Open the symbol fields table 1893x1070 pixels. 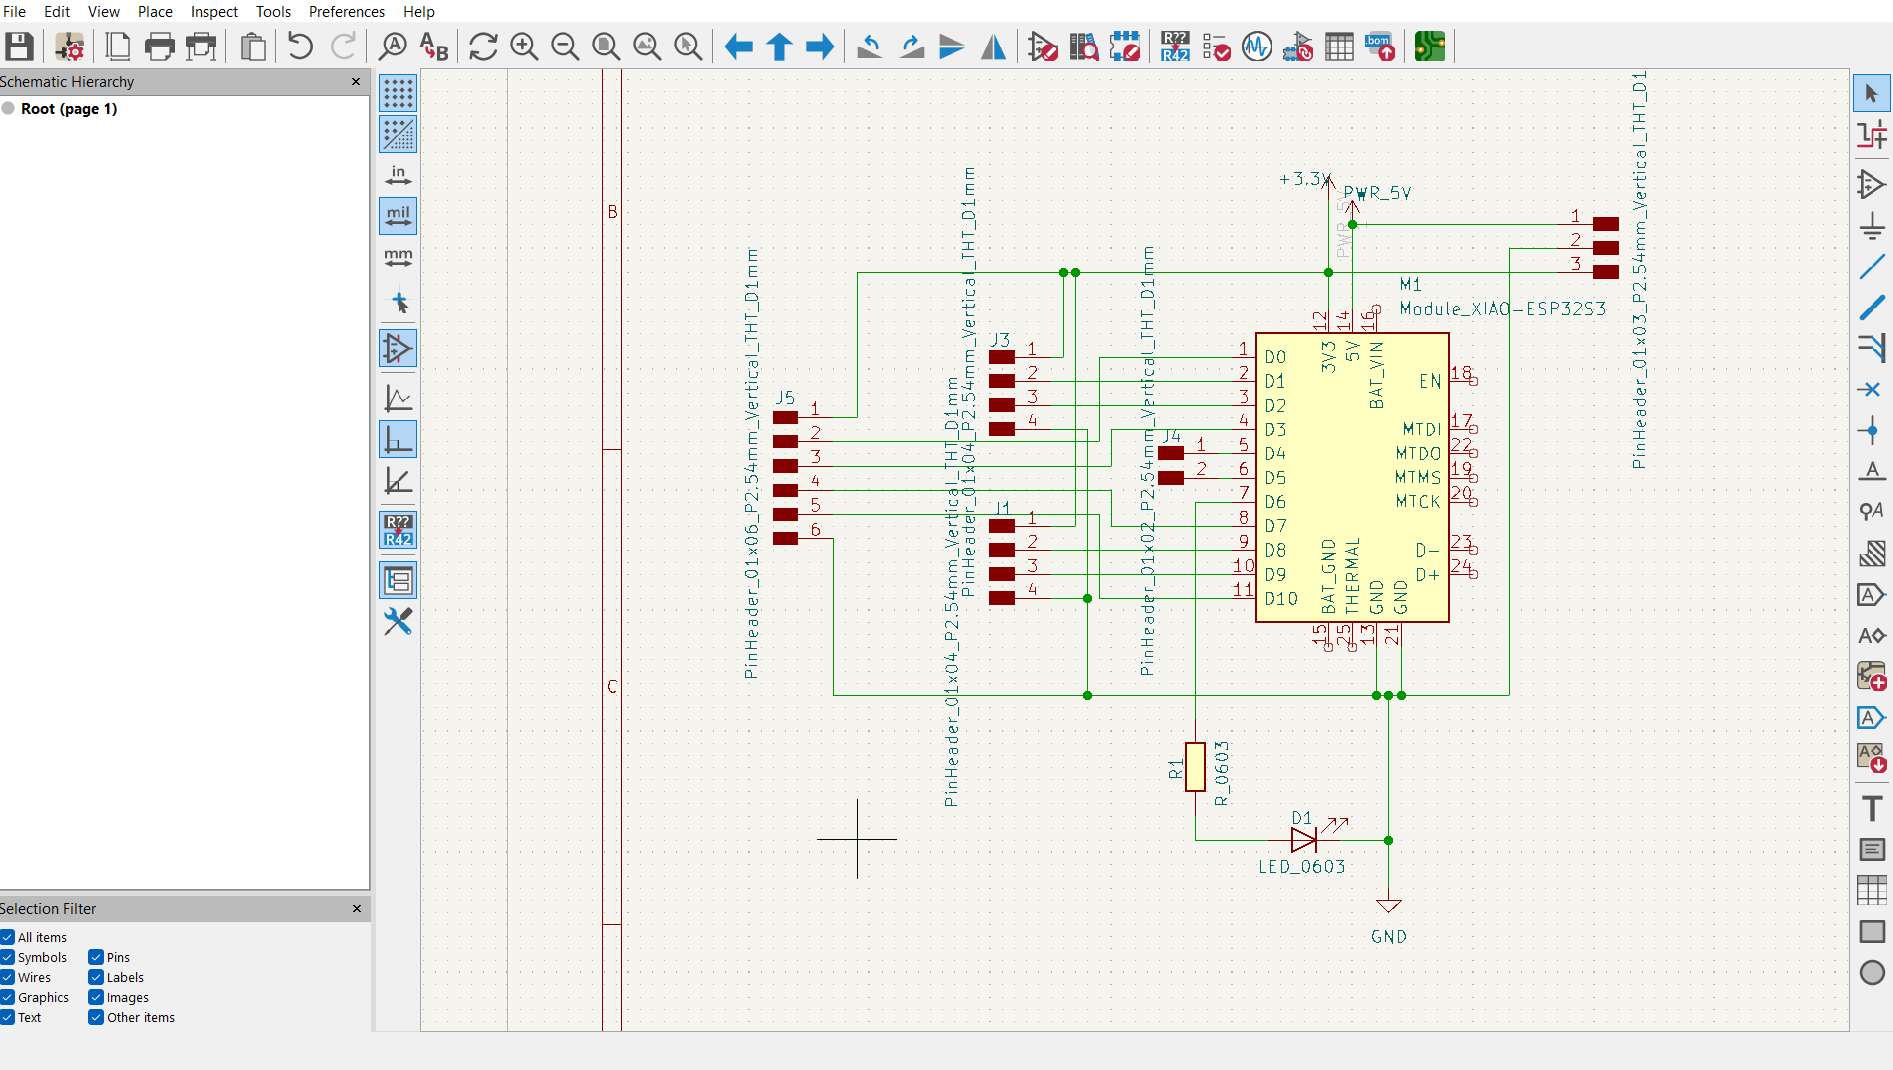click(1339, 46)
